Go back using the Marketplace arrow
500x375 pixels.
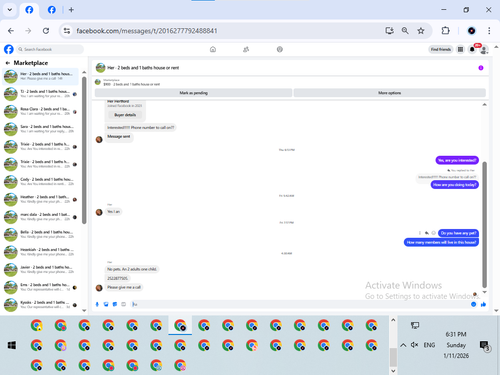(8, 63)
